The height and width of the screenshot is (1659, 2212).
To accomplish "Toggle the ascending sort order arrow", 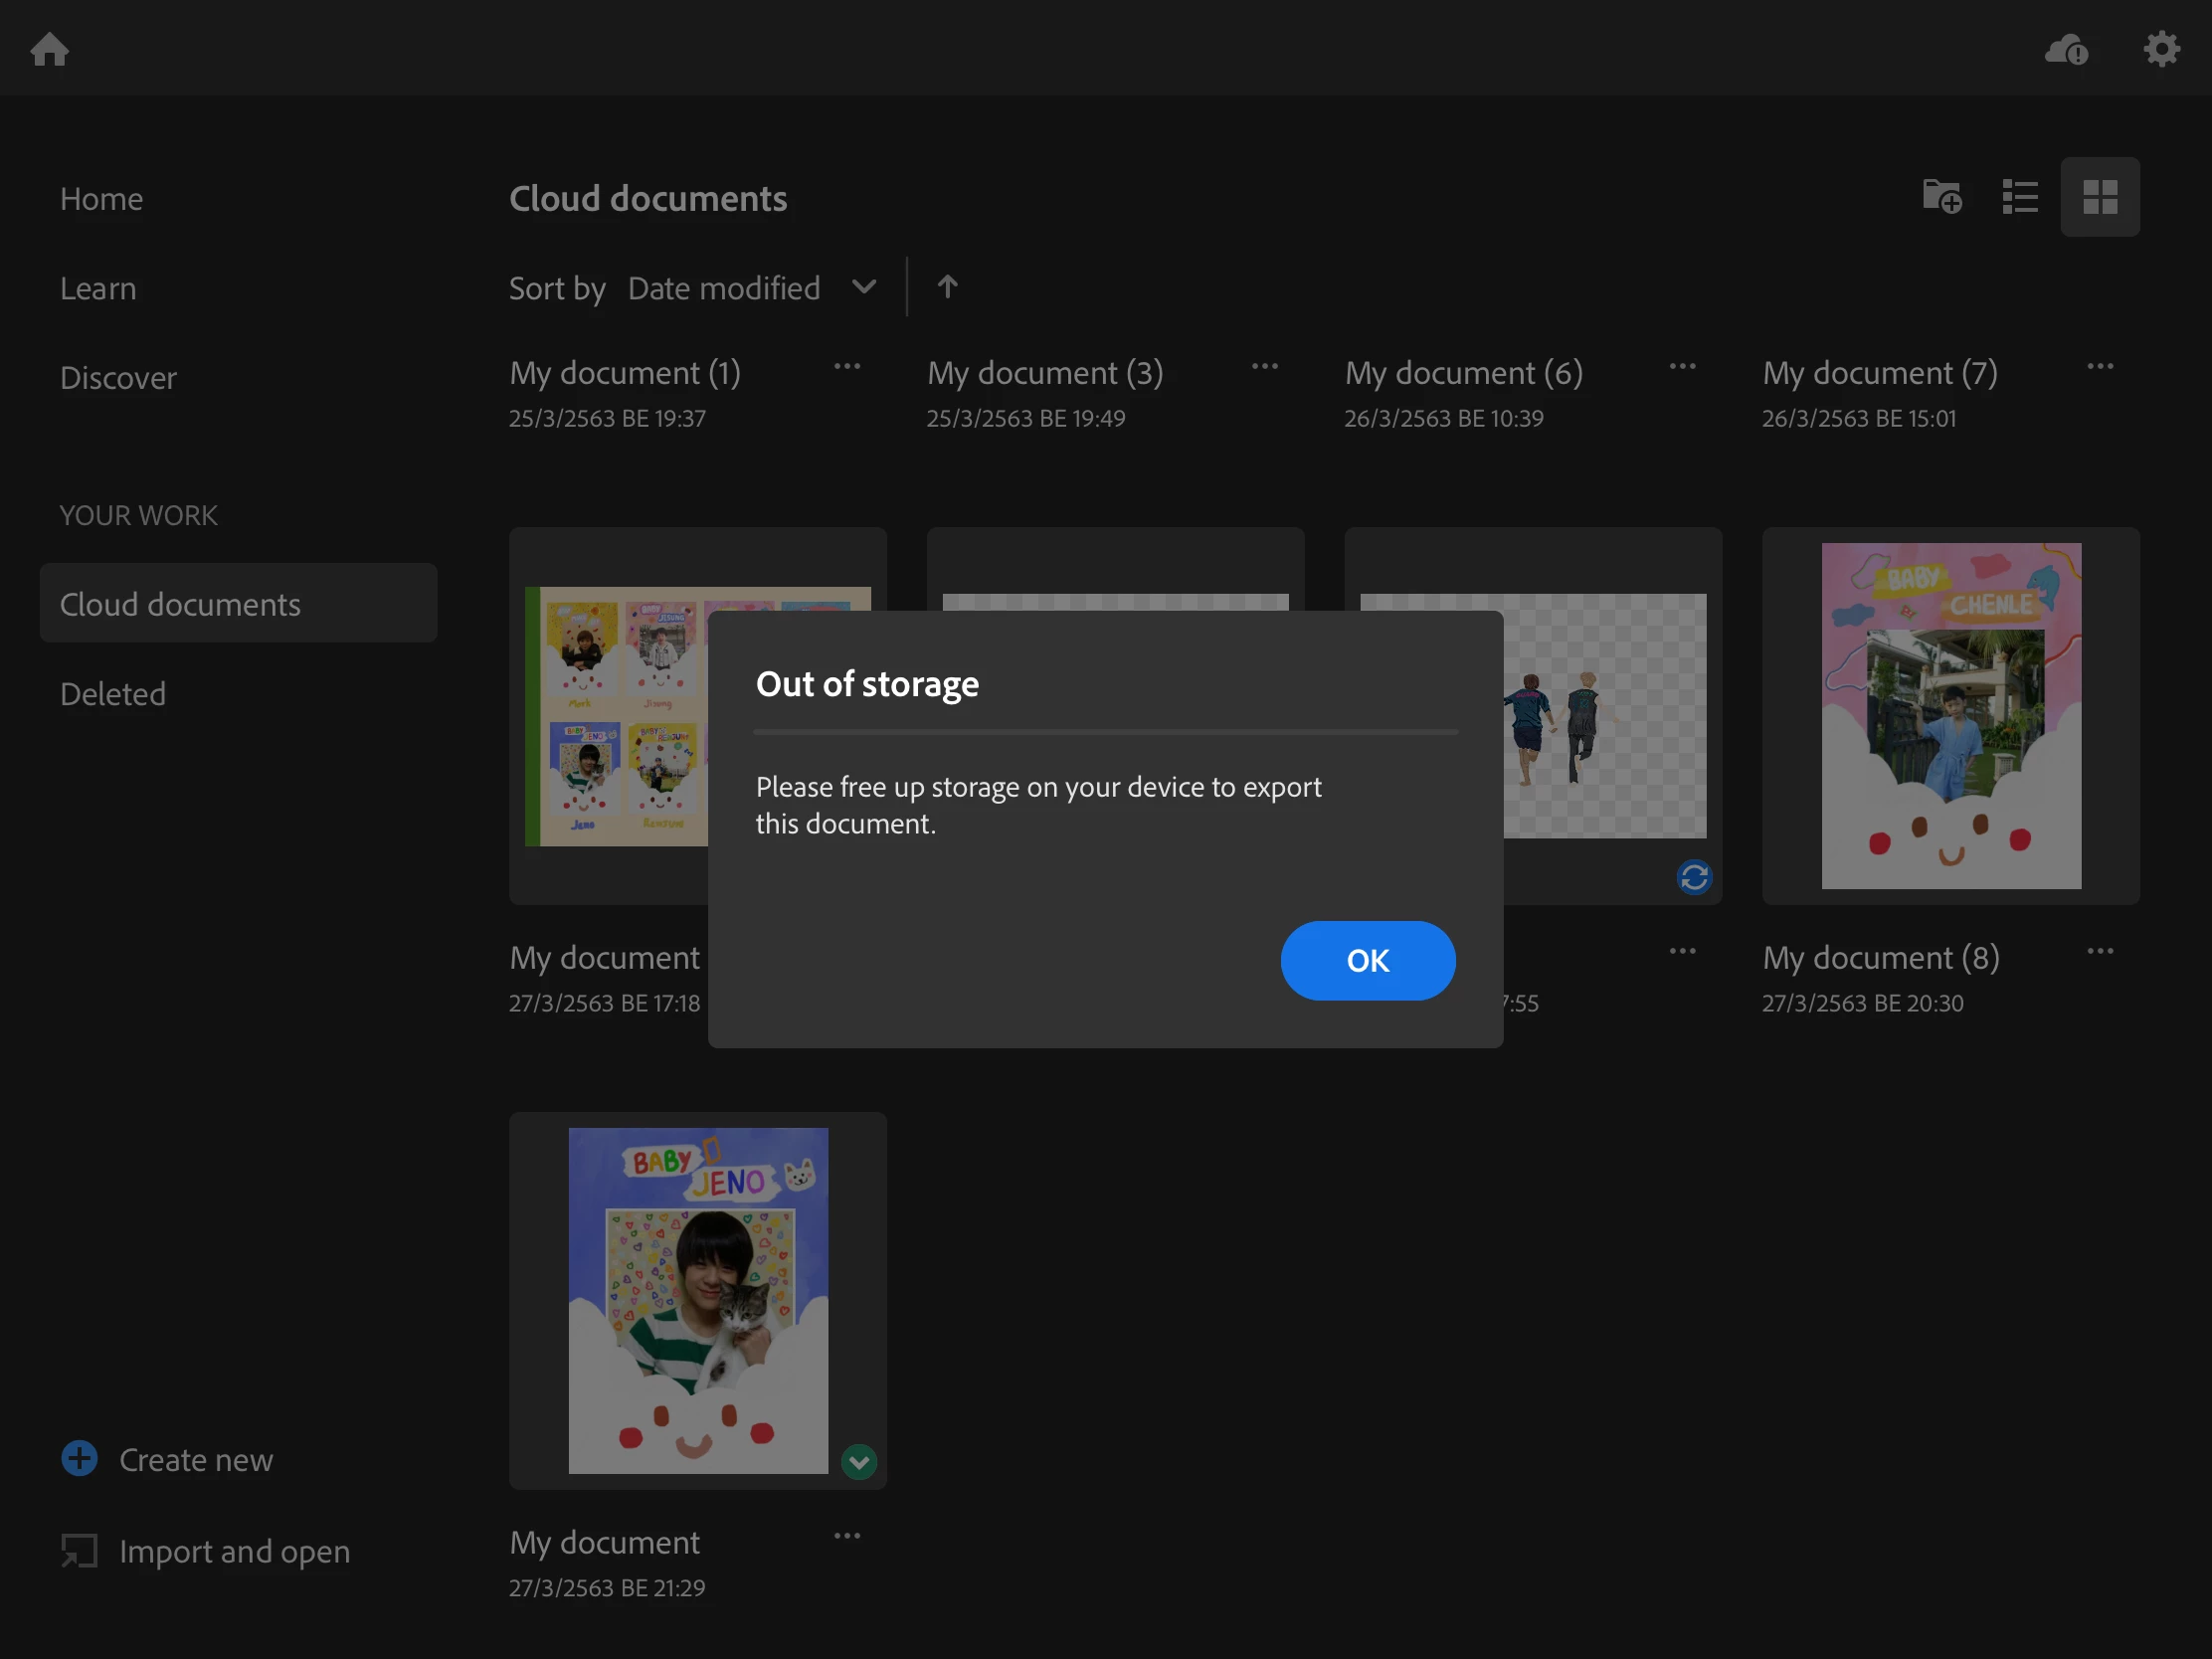I will click(x=947, y=288).
